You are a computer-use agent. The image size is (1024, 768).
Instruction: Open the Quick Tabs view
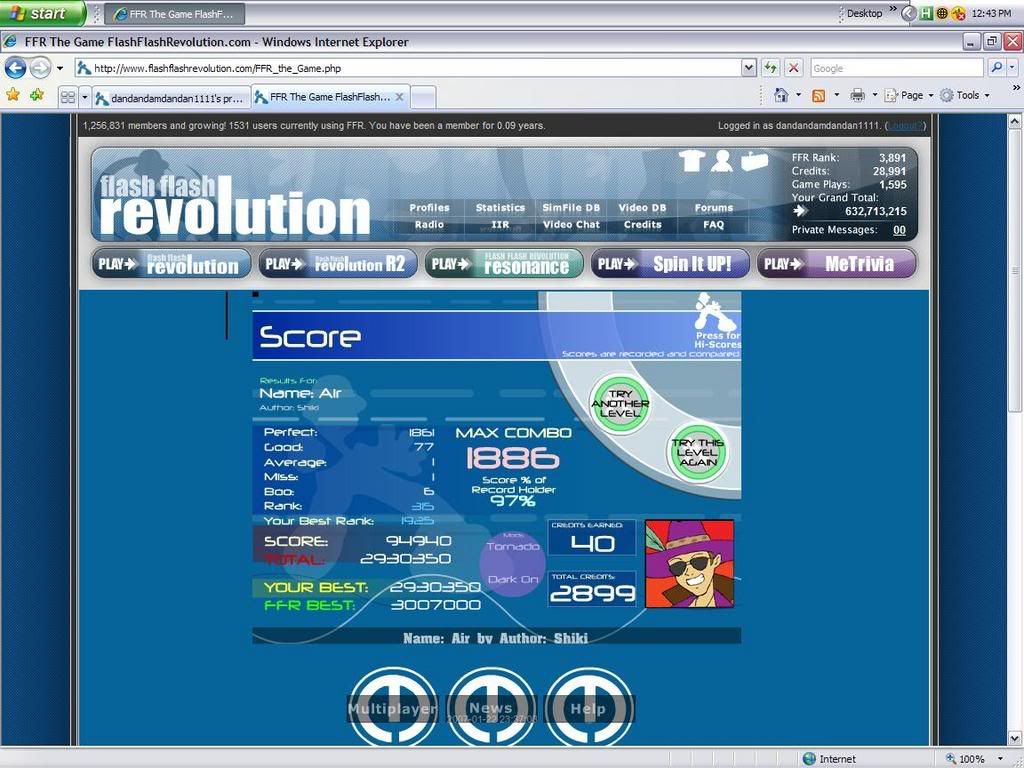pyautogui.click(x=68, y=97)
